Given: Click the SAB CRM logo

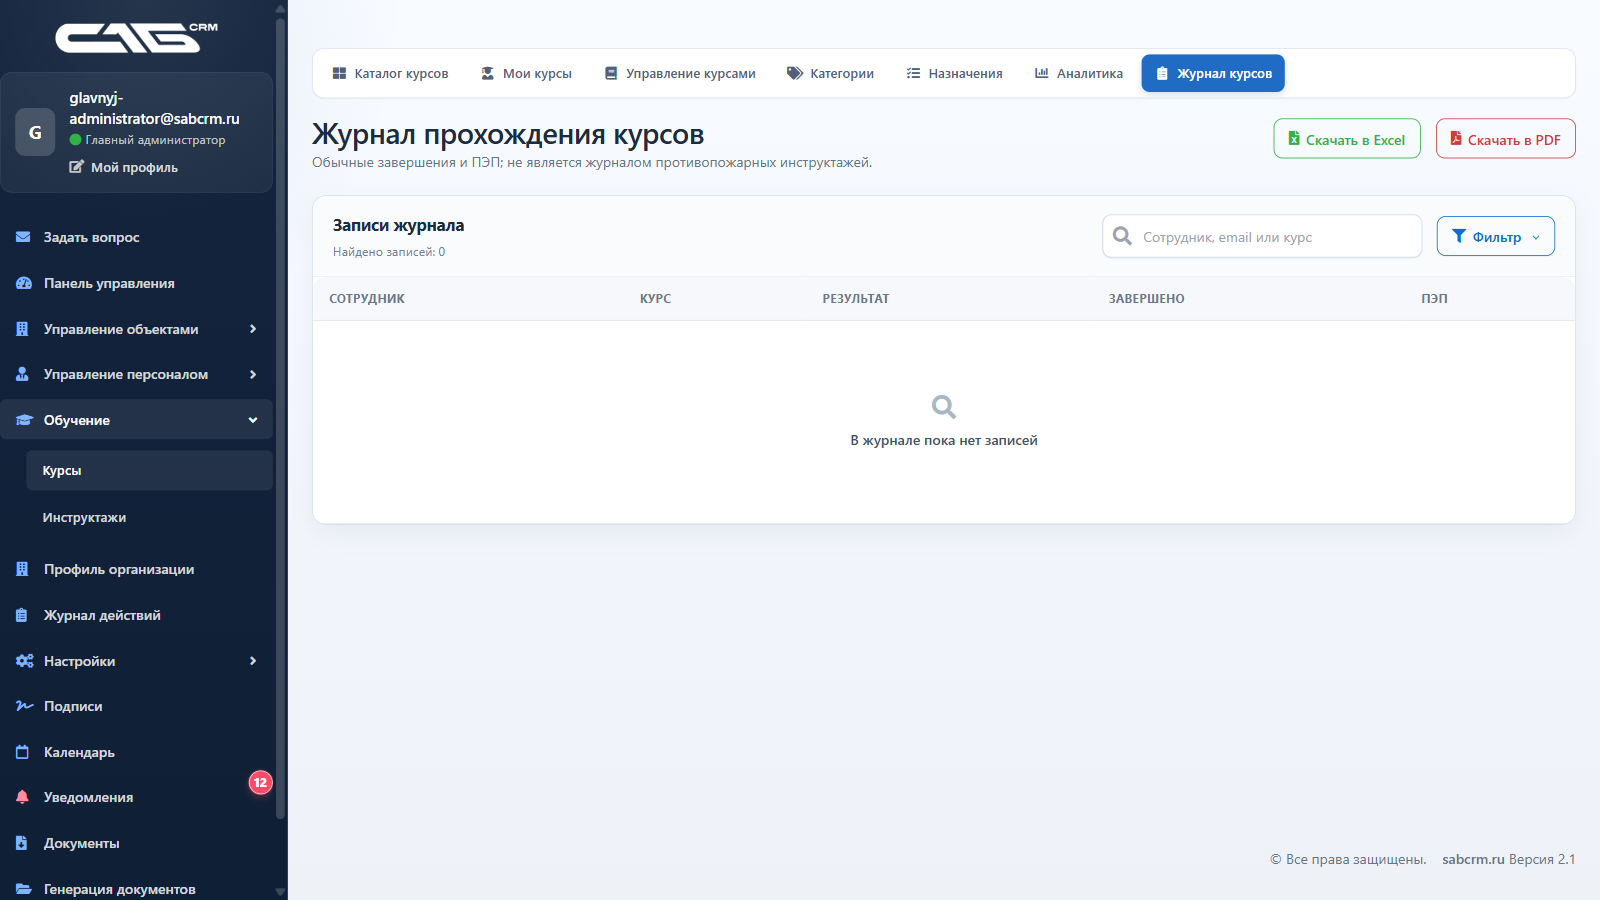Looking at the screenshot, I should (136, 37).
